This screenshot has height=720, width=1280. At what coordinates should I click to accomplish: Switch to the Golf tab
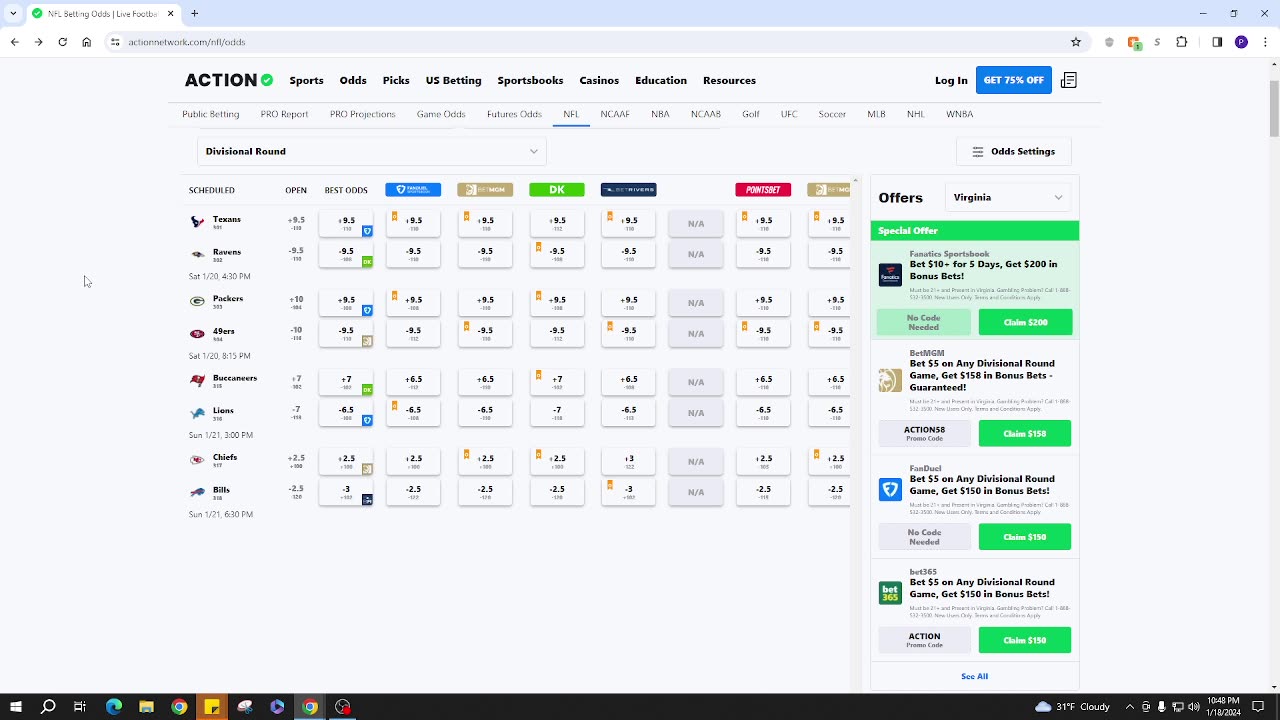pyautogui.click(x=751, y=114)
